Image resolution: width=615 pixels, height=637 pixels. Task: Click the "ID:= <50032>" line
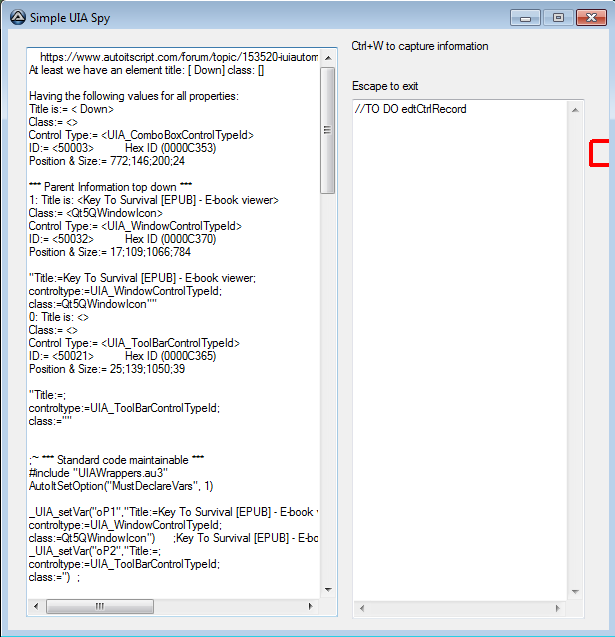[122, 239]
